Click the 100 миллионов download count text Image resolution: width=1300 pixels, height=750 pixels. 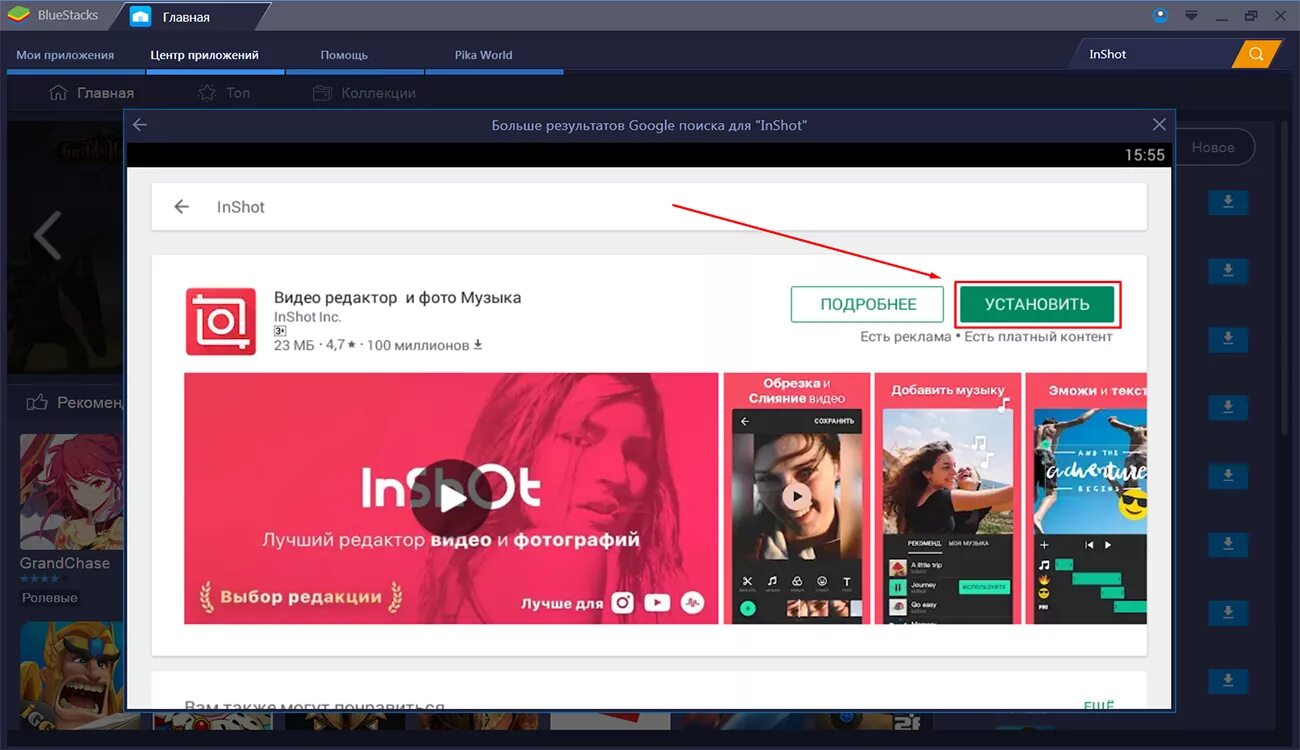424,345
